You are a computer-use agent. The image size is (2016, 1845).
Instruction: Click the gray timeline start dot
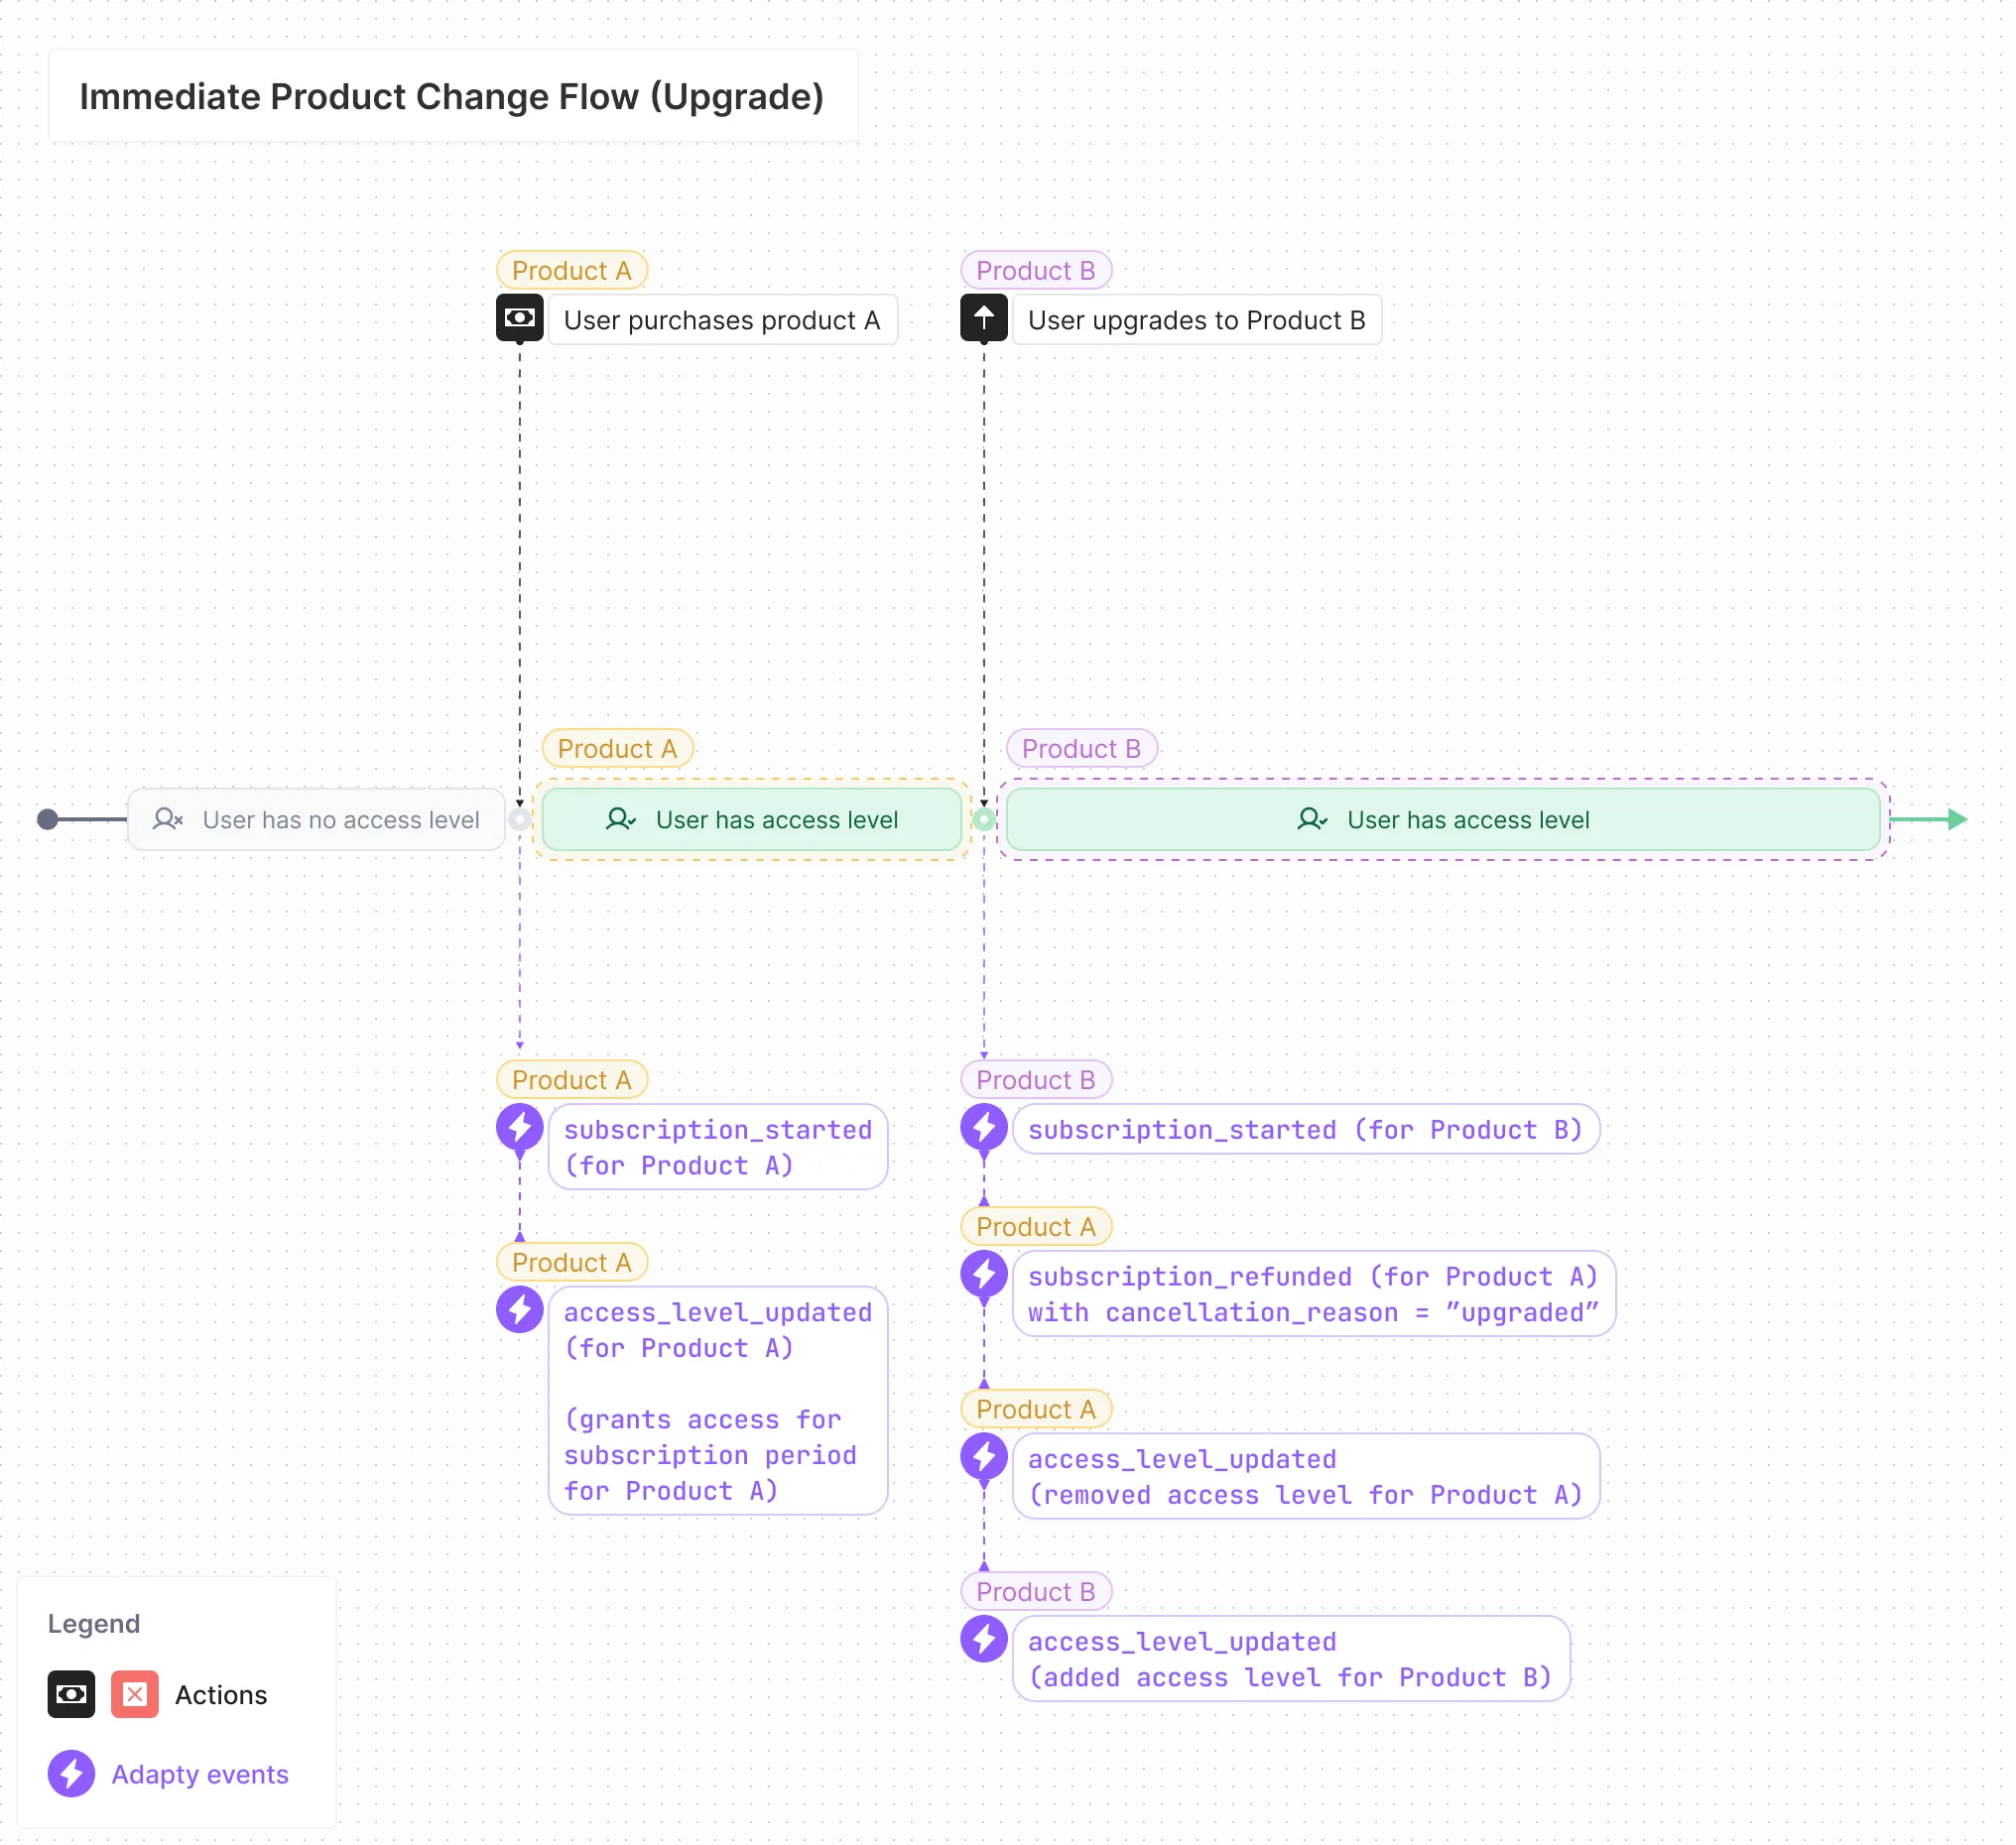pyautogui.click(x=47, y=821)
